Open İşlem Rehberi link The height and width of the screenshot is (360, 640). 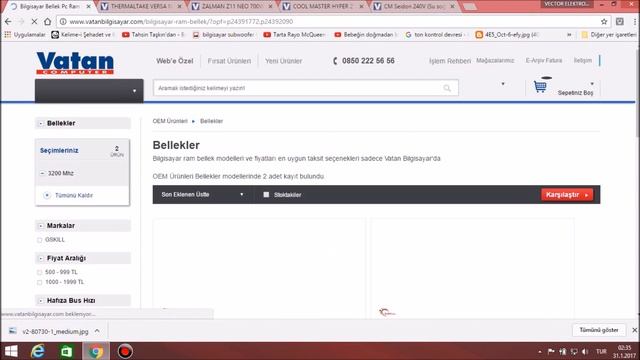[450, 61]
